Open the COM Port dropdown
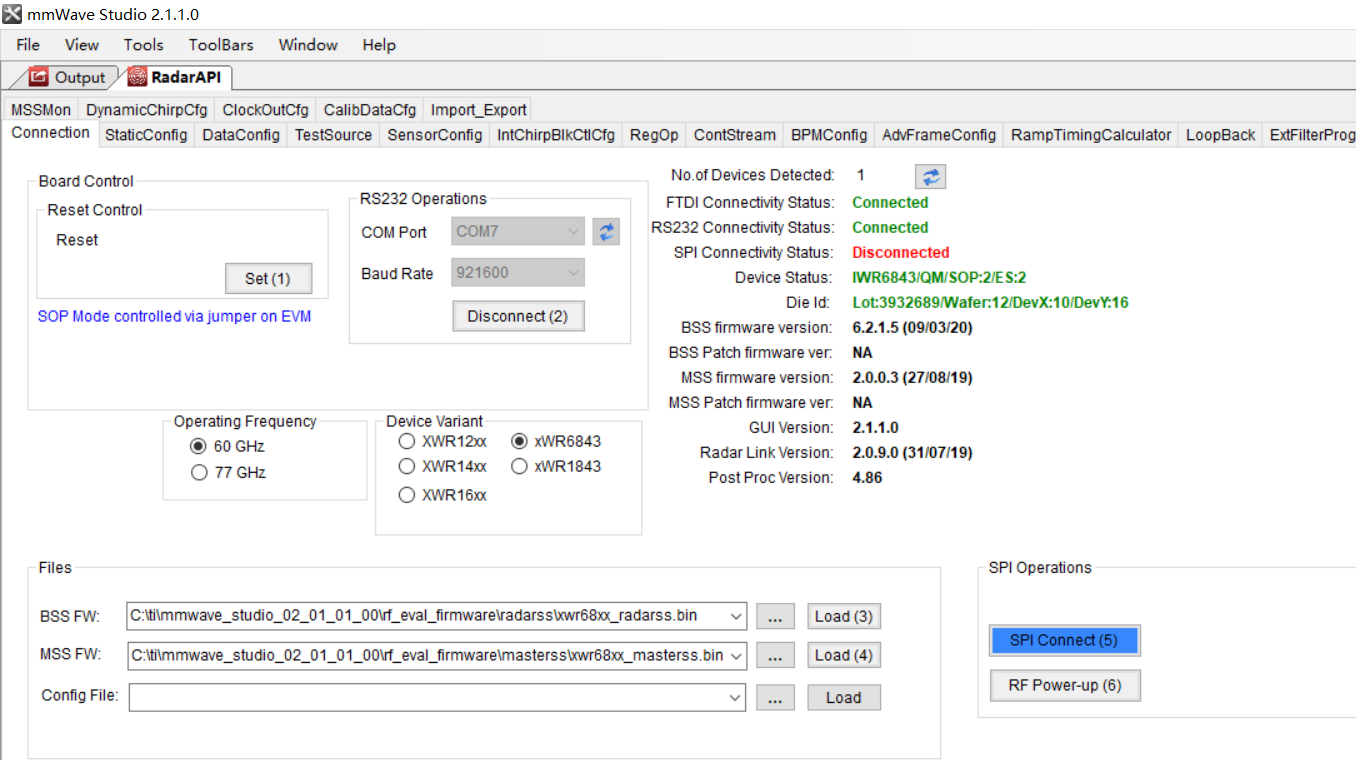The height and width of the screenshot is (760, 1356). coord(518,231)
